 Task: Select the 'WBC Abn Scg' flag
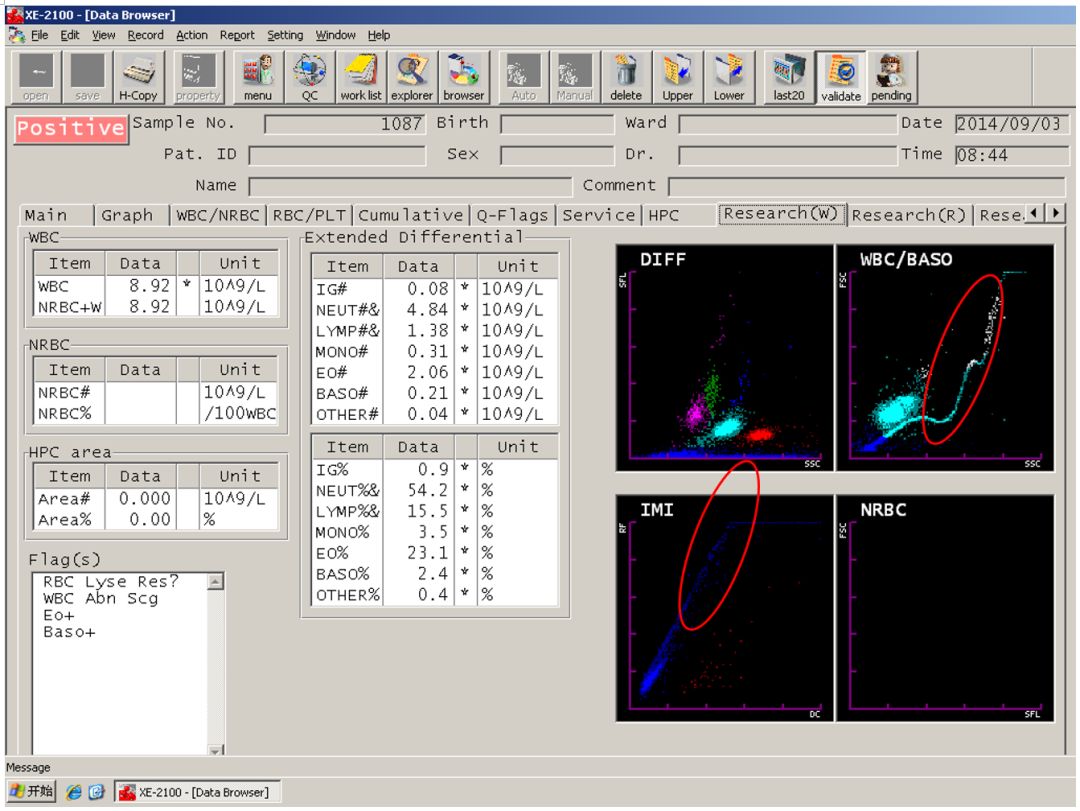click(101, 599)
